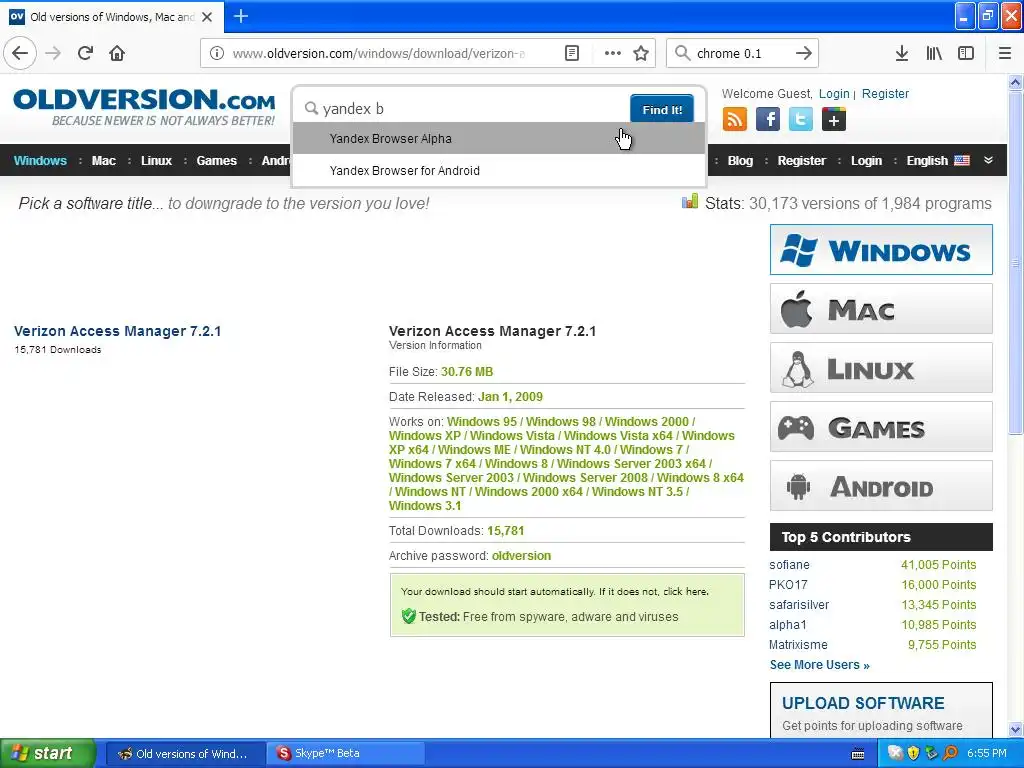The image size is (1024, 768).
Task: Open contributor safarisilver profile
Action: (x=799, y=605)
